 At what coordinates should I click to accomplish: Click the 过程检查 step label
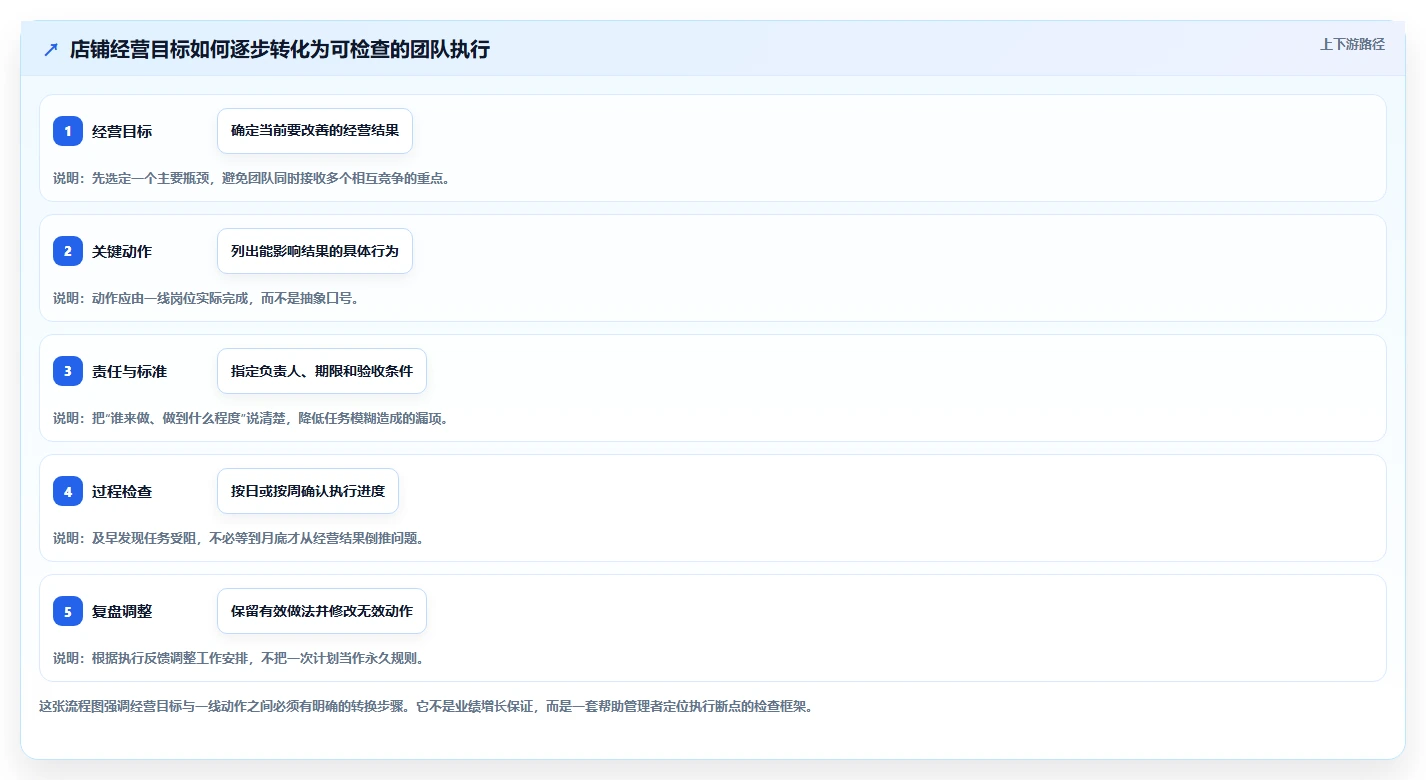click(122, 492)
